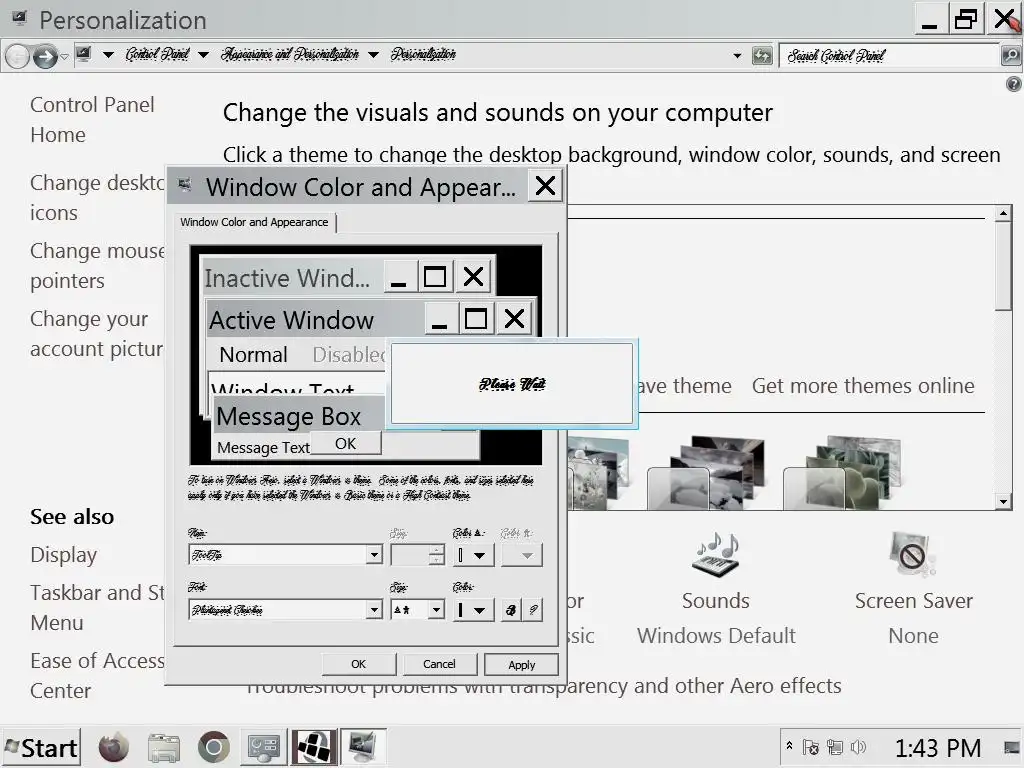1024x768 pixels.
Task: Click OK in Window Color and Appearance dialog
Action: pos(359,664)
